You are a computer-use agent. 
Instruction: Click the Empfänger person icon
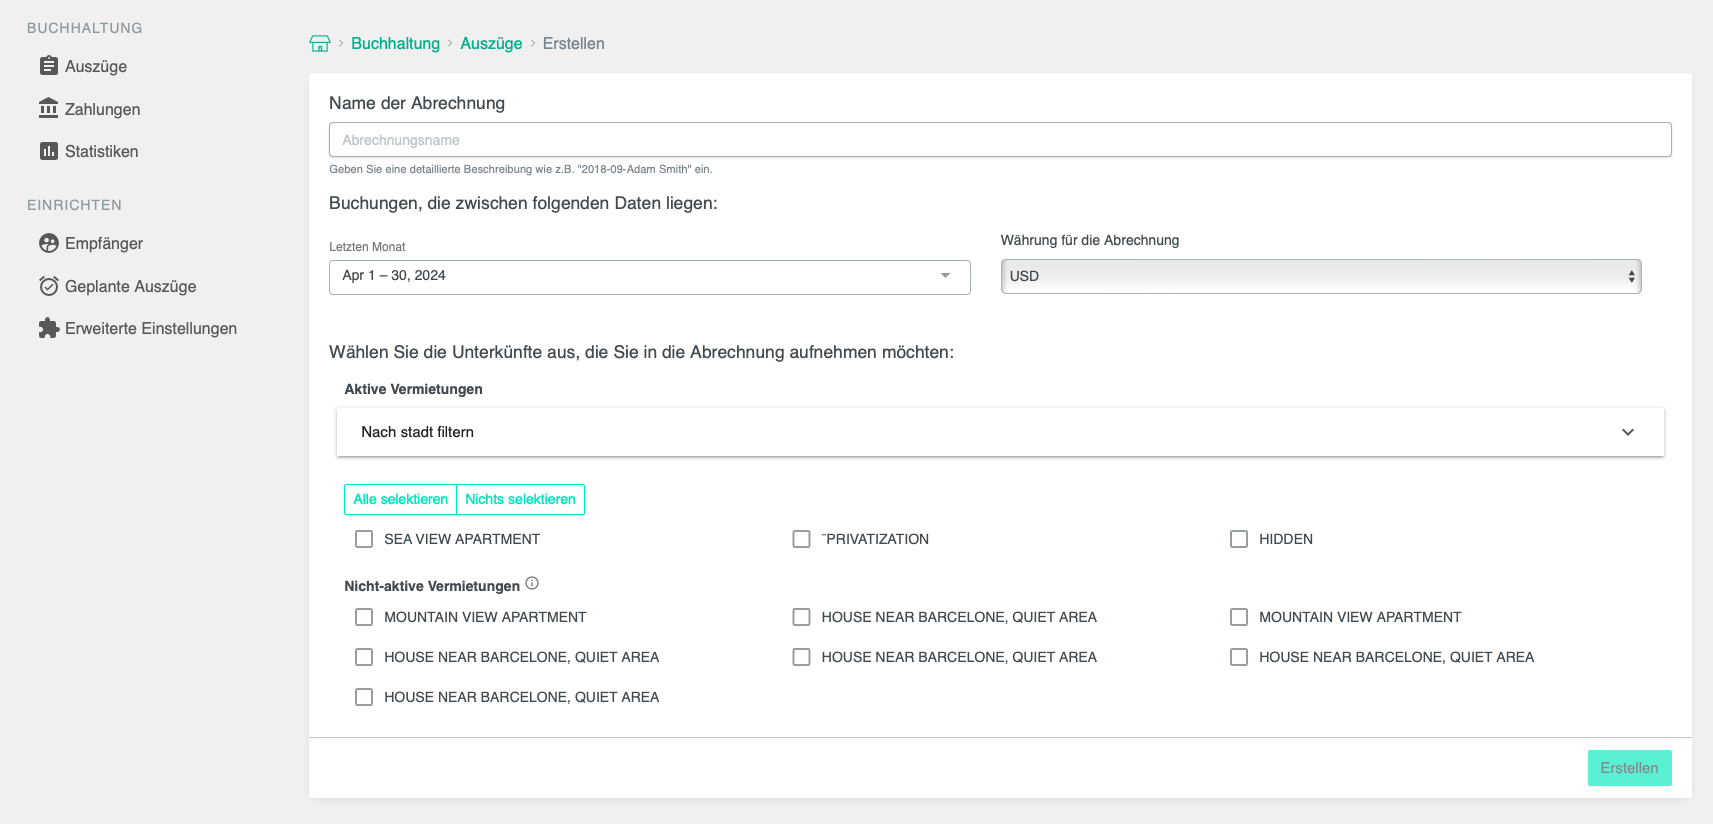(x=48, y=243)
